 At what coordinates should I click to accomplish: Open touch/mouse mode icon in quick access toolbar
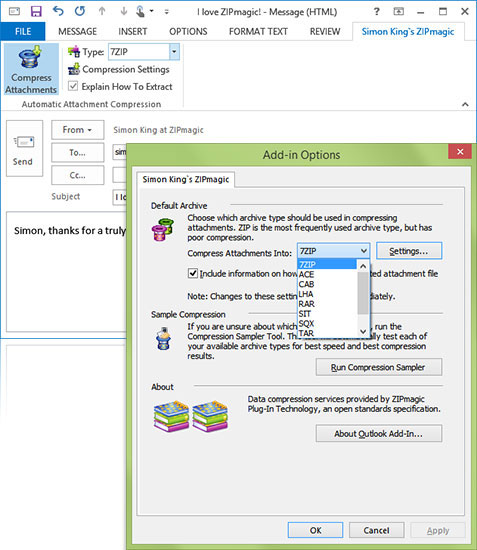pyautogui.click(x=140, y=11)
